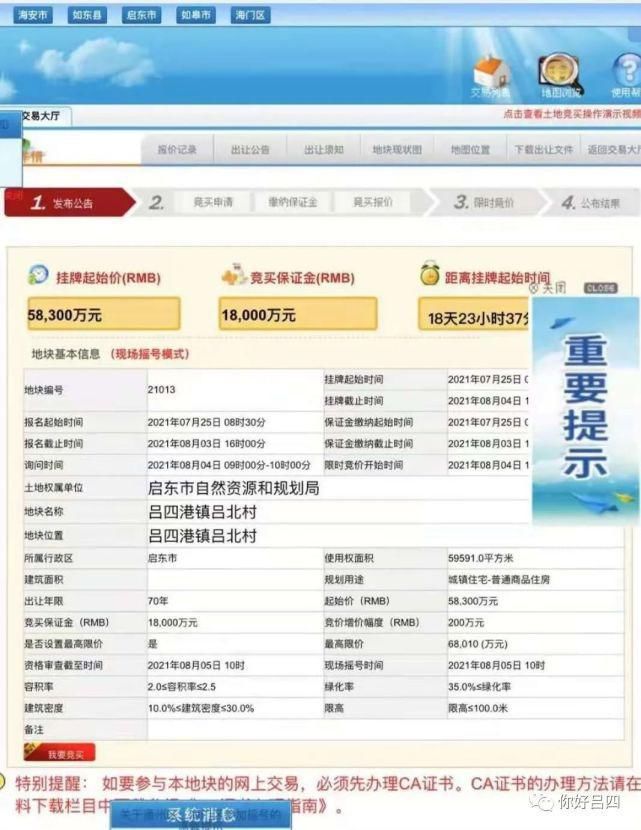
Task: Select the 海安市 region tab
Action: tap(33, 15)
